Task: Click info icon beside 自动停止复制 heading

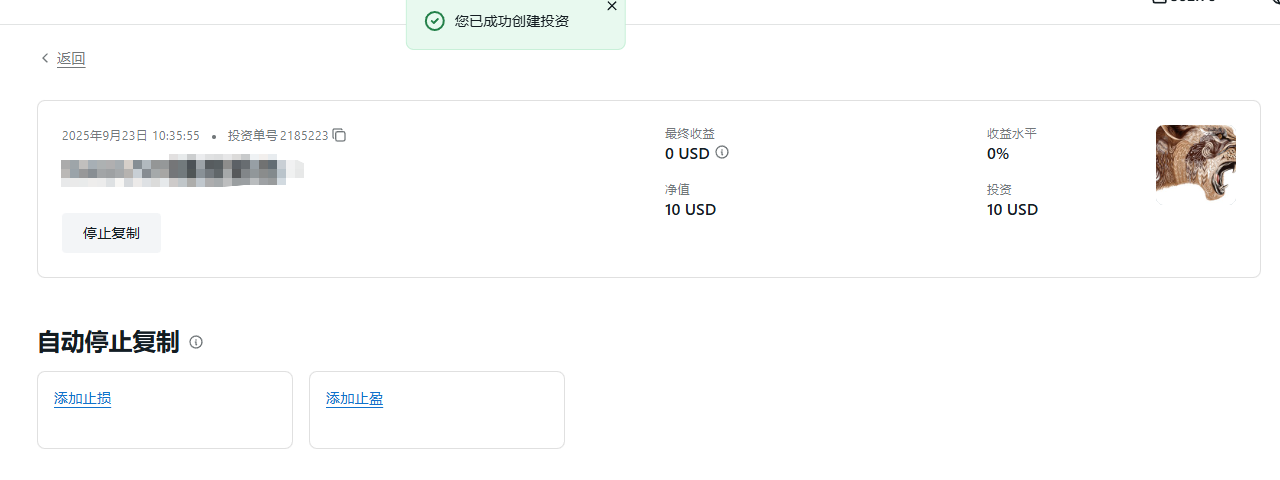Action: [x=196, y=342]
